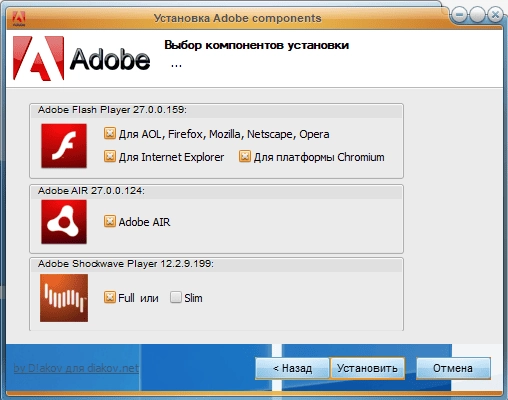Screen dimensions: 508x400
Task: Click the Установка Adobe components title bar text
Action: (238, 18)
